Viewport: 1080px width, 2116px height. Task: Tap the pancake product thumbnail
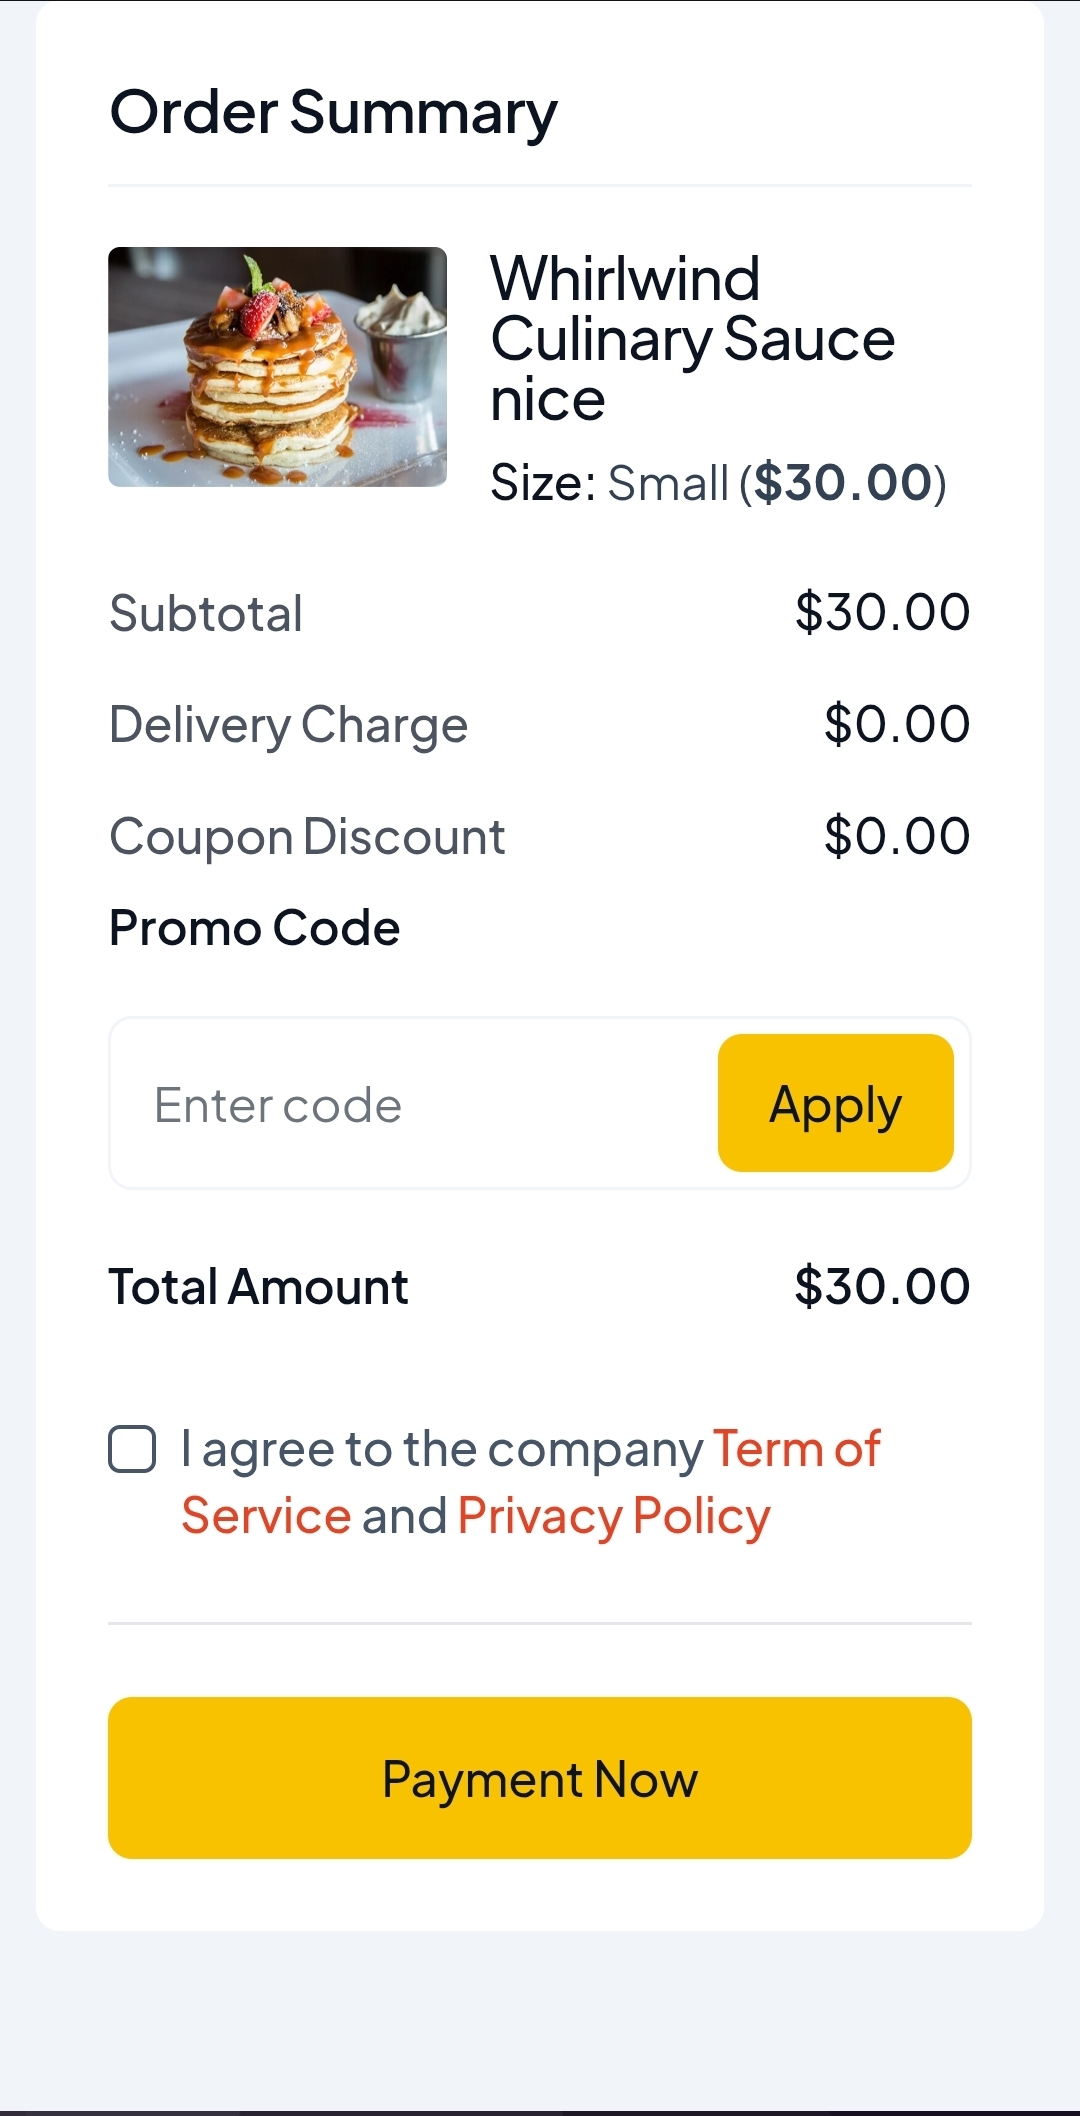coord(277,367)
